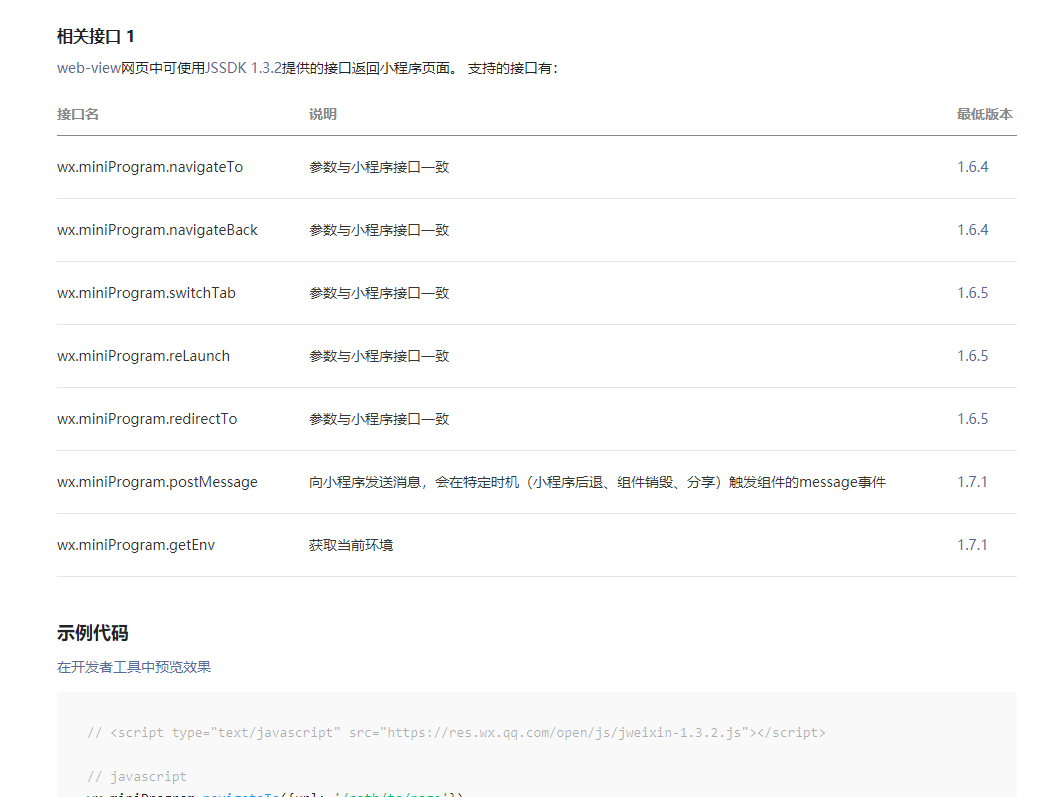Screen dimensions: 1061x797
Task: Select wx.miniProgram.switchTab cell
Action: pyautogui.click(x=146, y=293)
